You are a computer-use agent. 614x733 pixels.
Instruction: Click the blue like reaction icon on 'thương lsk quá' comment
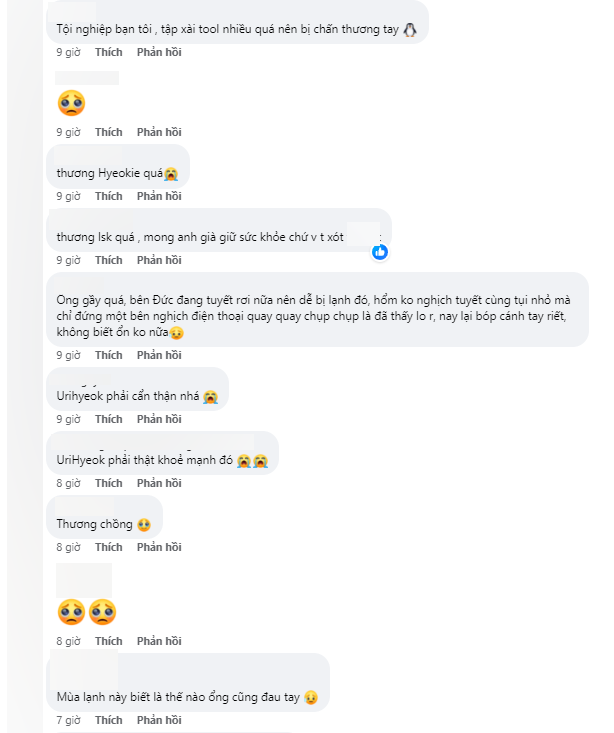(380, 252)
